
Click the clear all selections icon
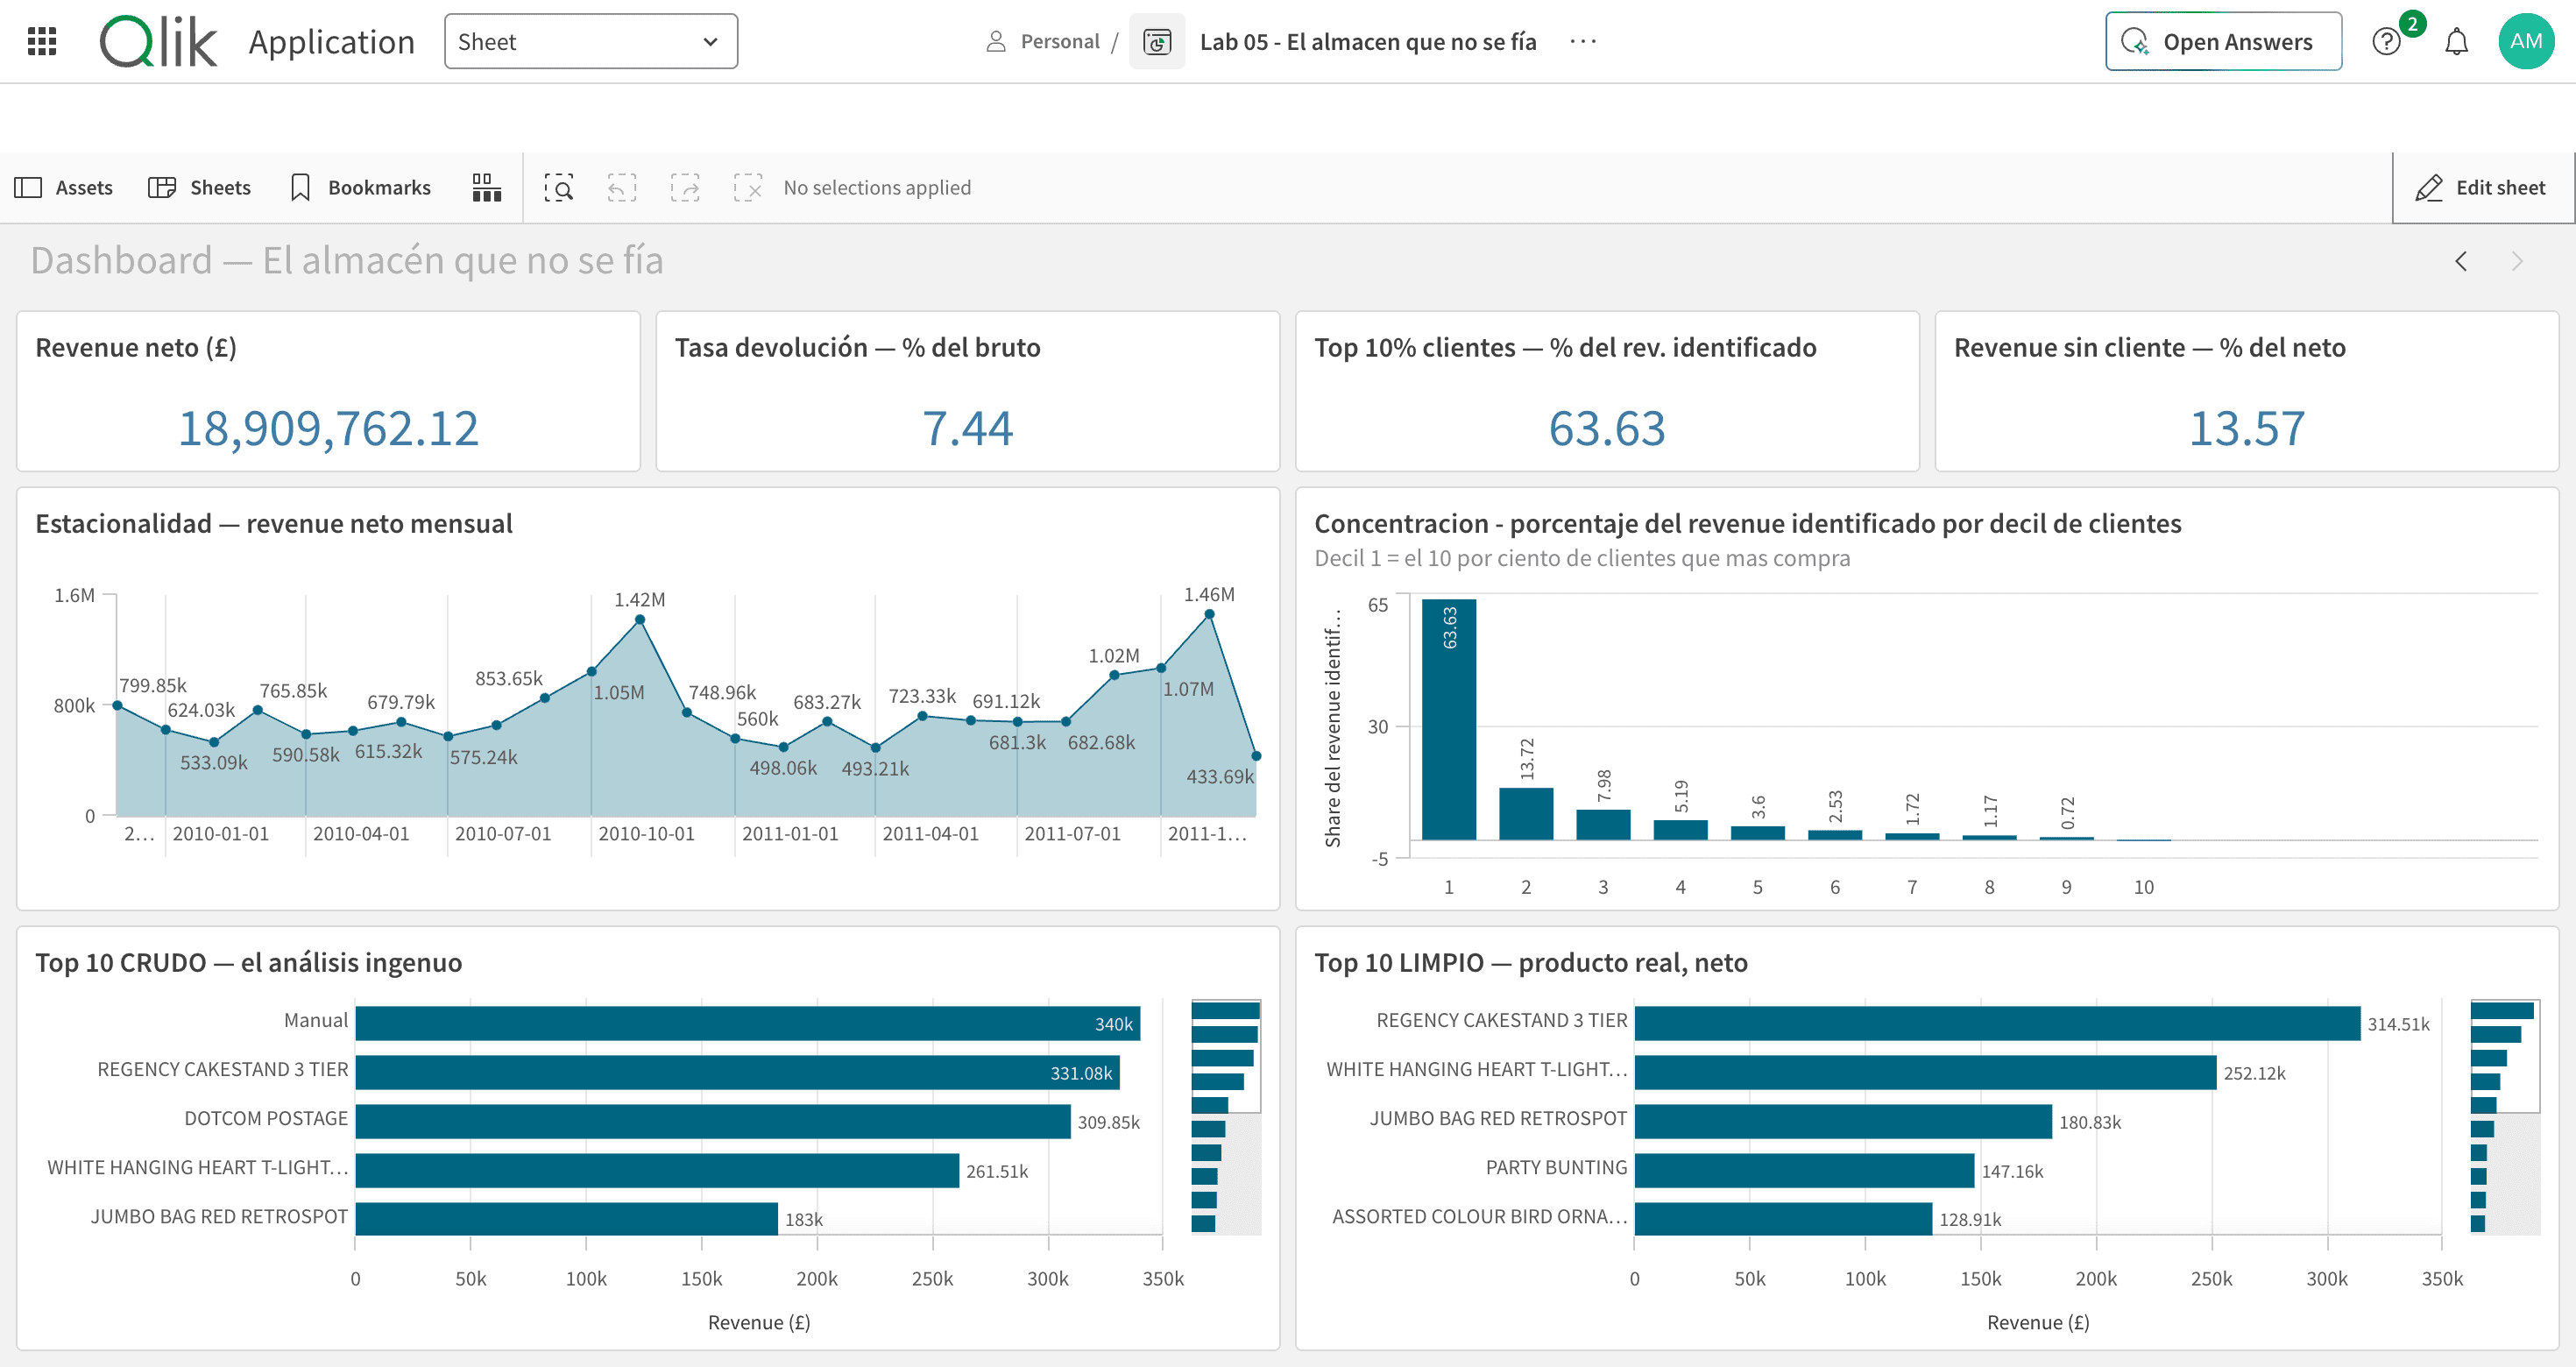pos(747,187)
